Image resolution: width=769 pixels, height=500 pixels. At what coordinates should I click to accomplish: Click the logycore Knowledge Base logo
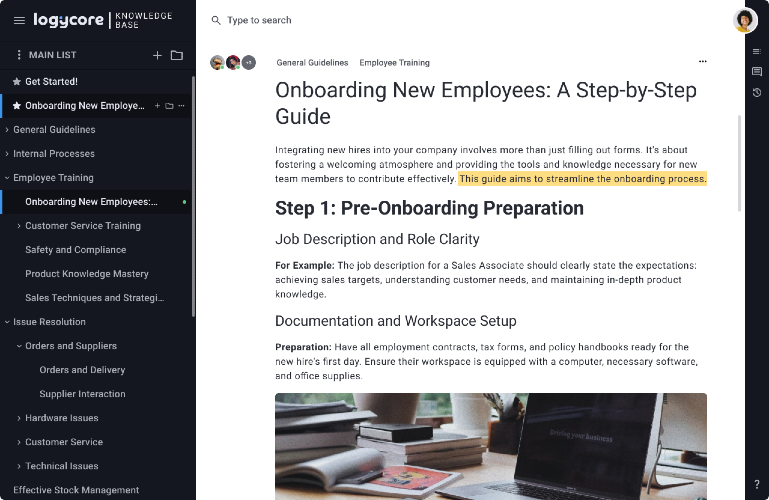(103, 20)
